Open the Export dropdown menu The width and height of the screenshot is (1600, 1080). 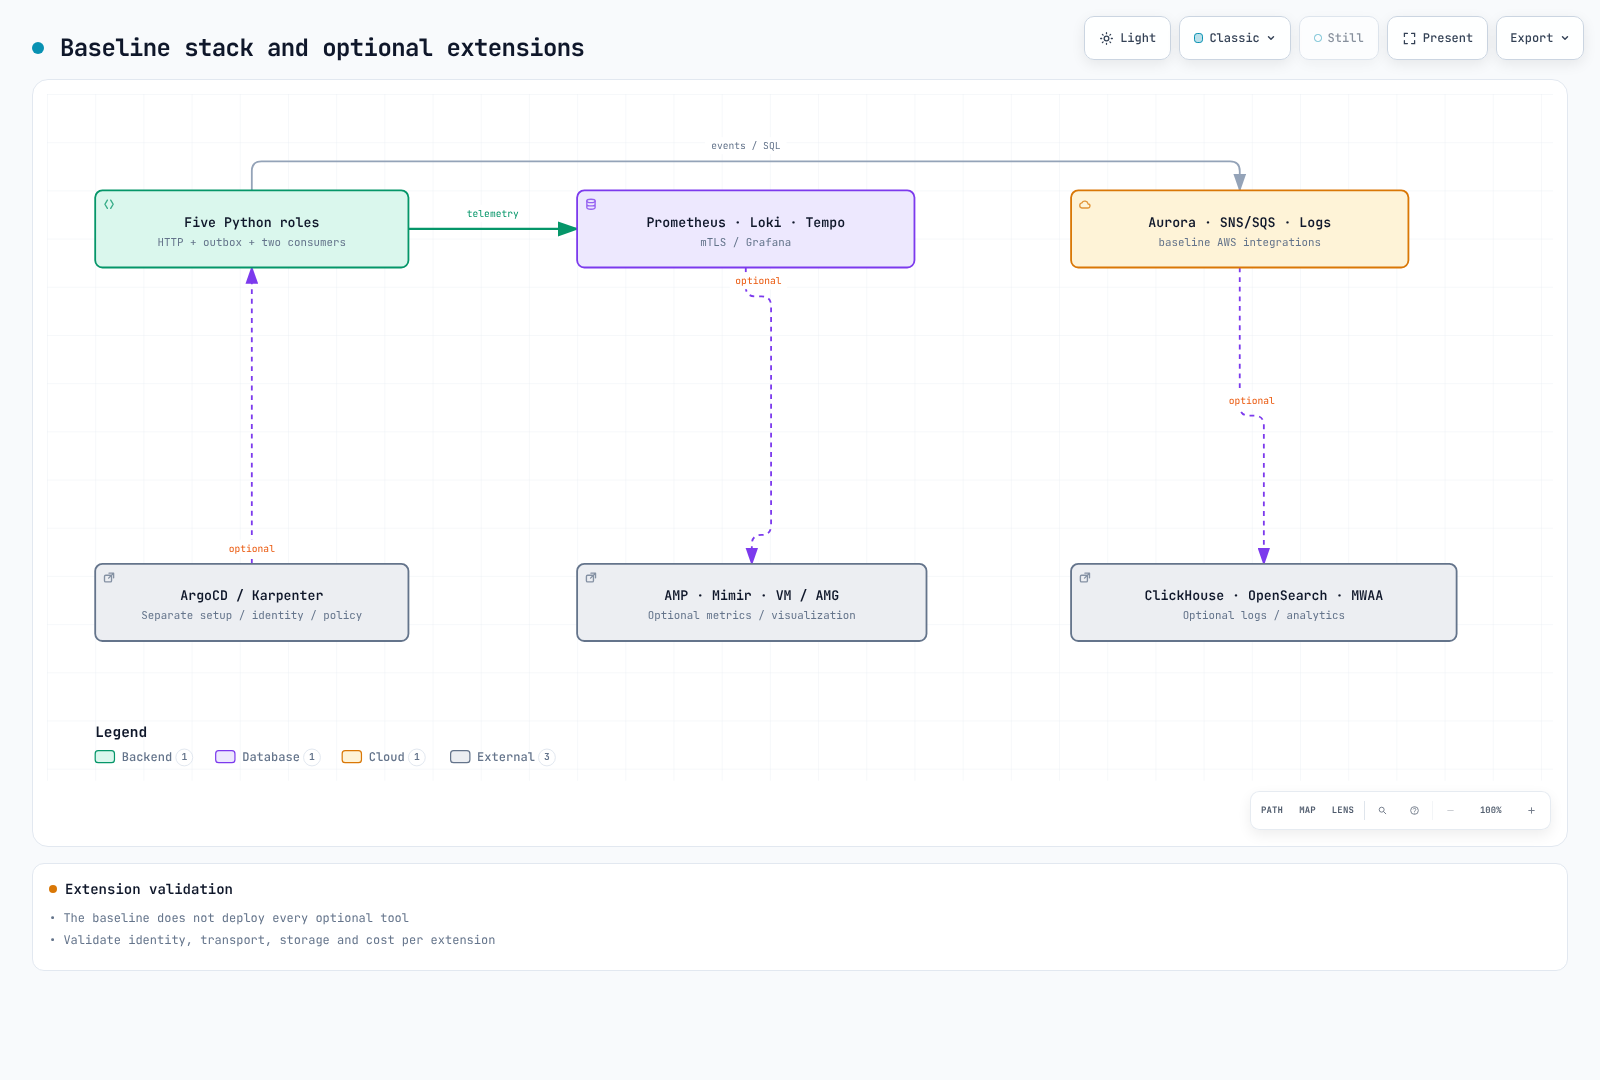[1539, 38]
